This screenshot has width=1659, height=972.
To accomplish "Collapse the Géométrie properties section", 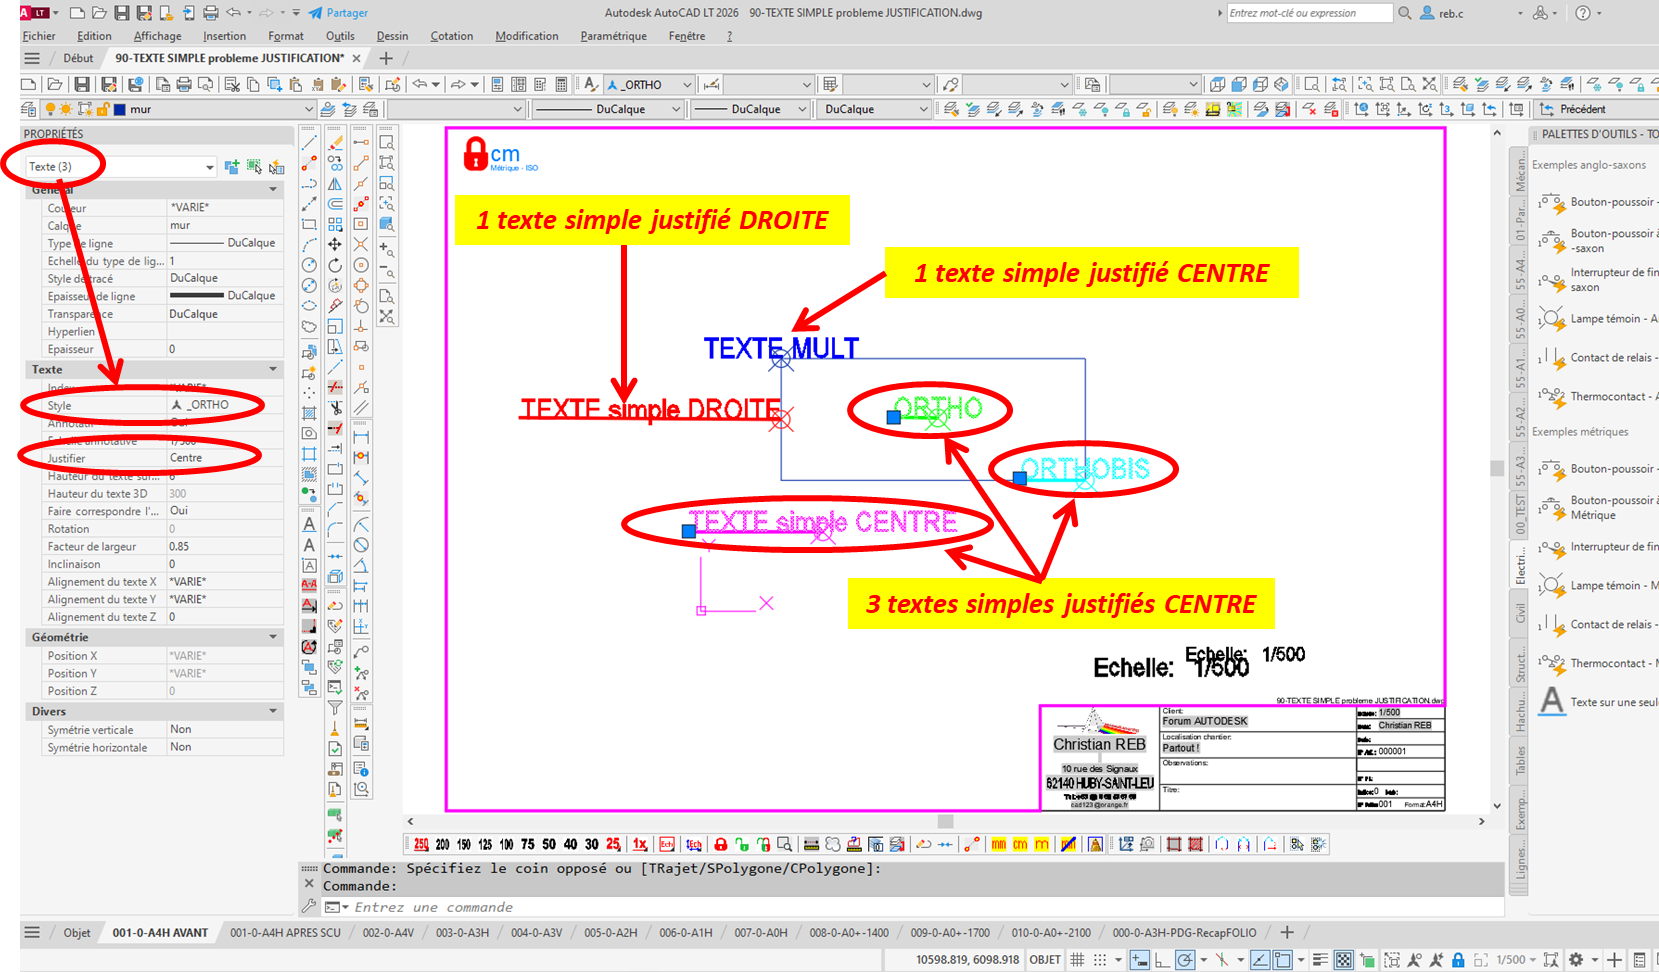I will [272, 637].
